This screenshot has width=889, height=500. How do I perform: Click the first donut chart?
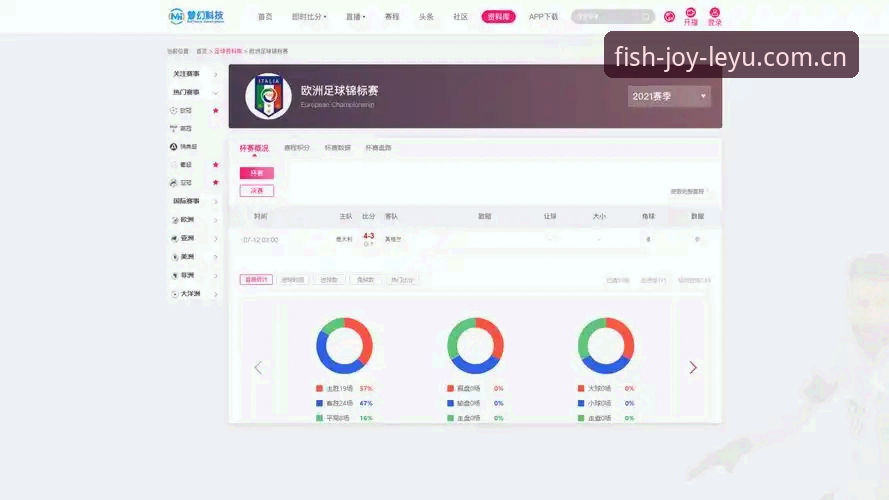pos(344,345)
